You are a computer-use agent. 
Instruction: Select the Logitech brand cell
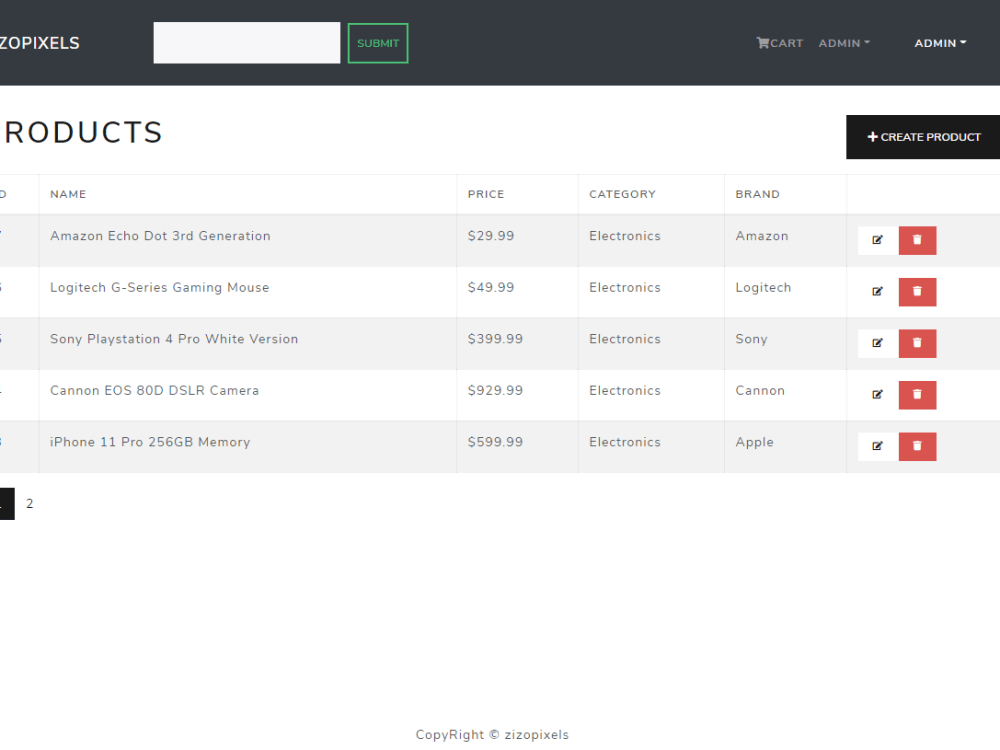(763, 288)
